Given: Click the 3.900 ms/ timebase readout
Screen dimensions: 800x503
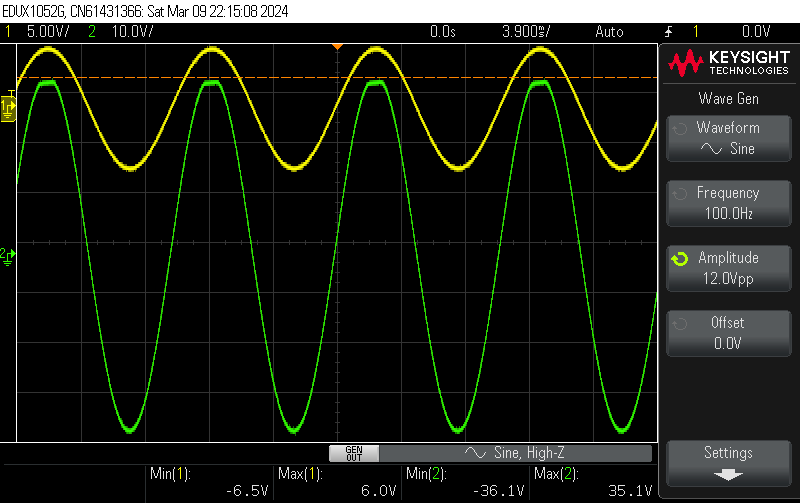Looking at the screenshot, I should tap(526, 32).
